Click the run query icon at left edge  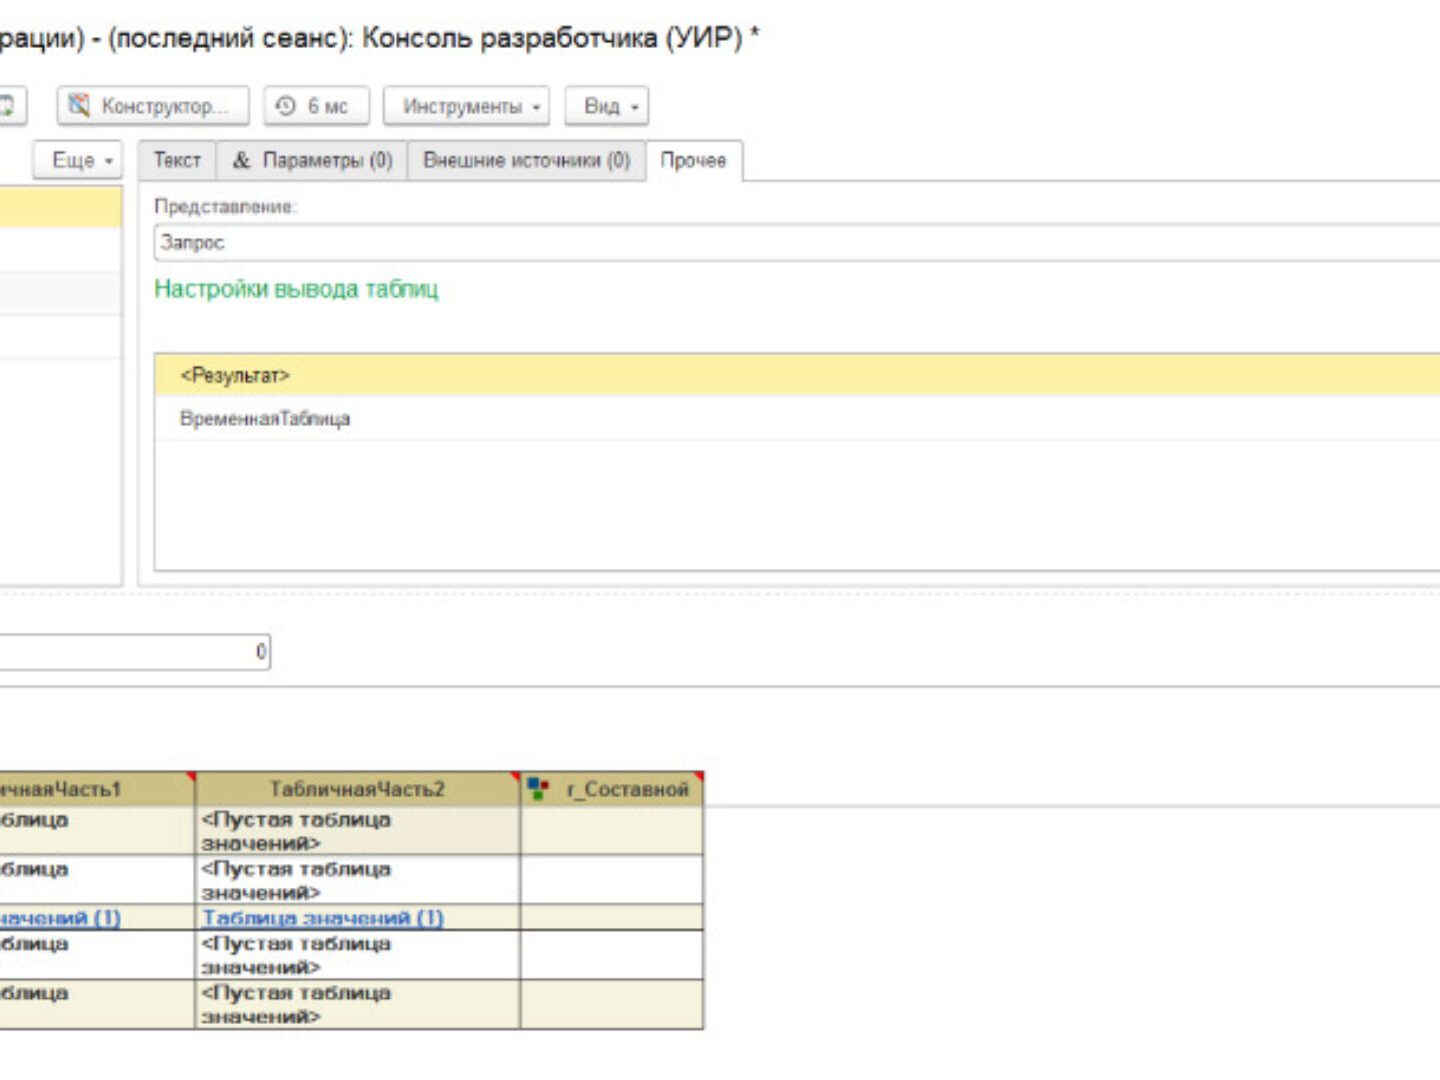(x=8, y=105)
